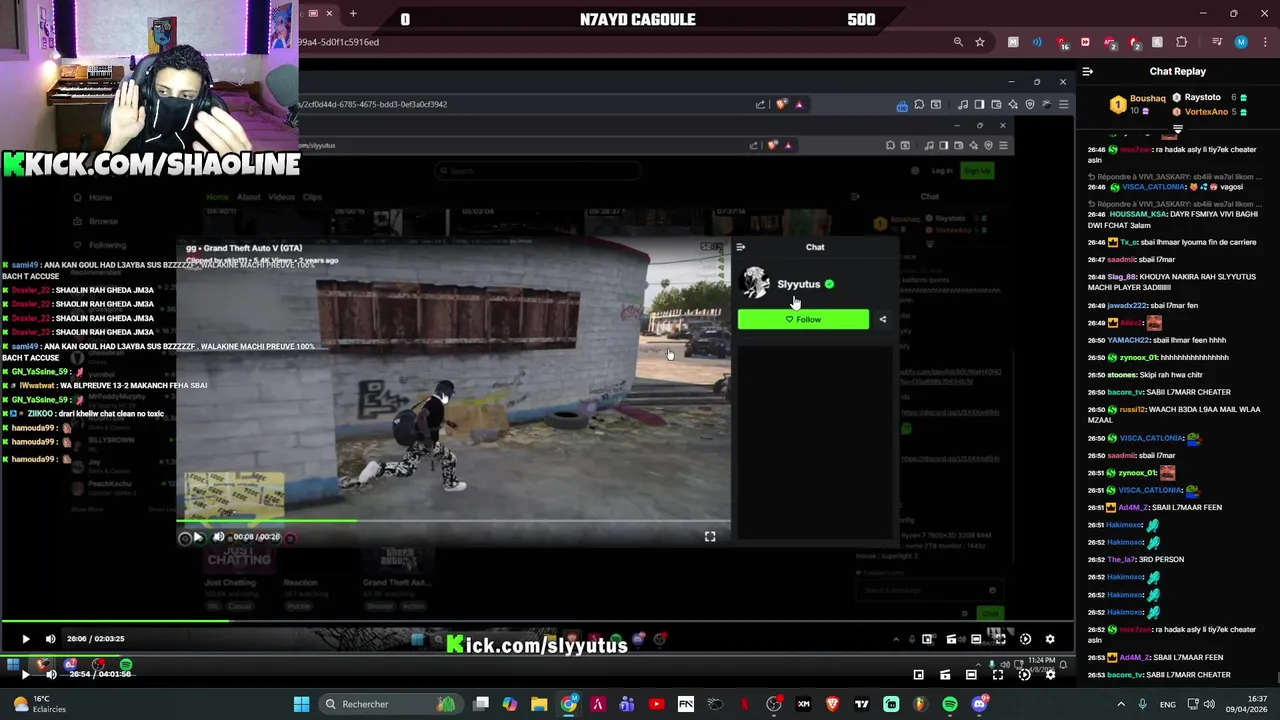Open Brave browser on the taskbar
1280x720 pixels.
[832, 704]
